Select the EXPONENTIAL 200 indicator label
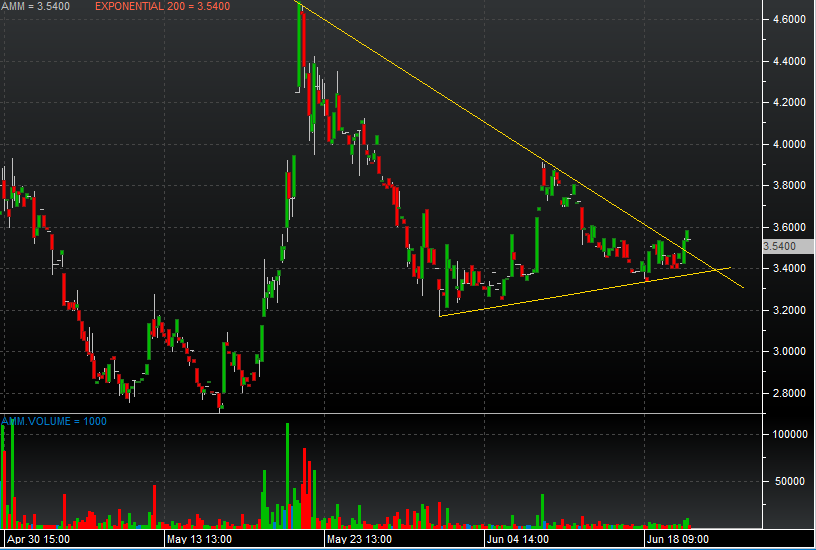 tap(162, 6)
